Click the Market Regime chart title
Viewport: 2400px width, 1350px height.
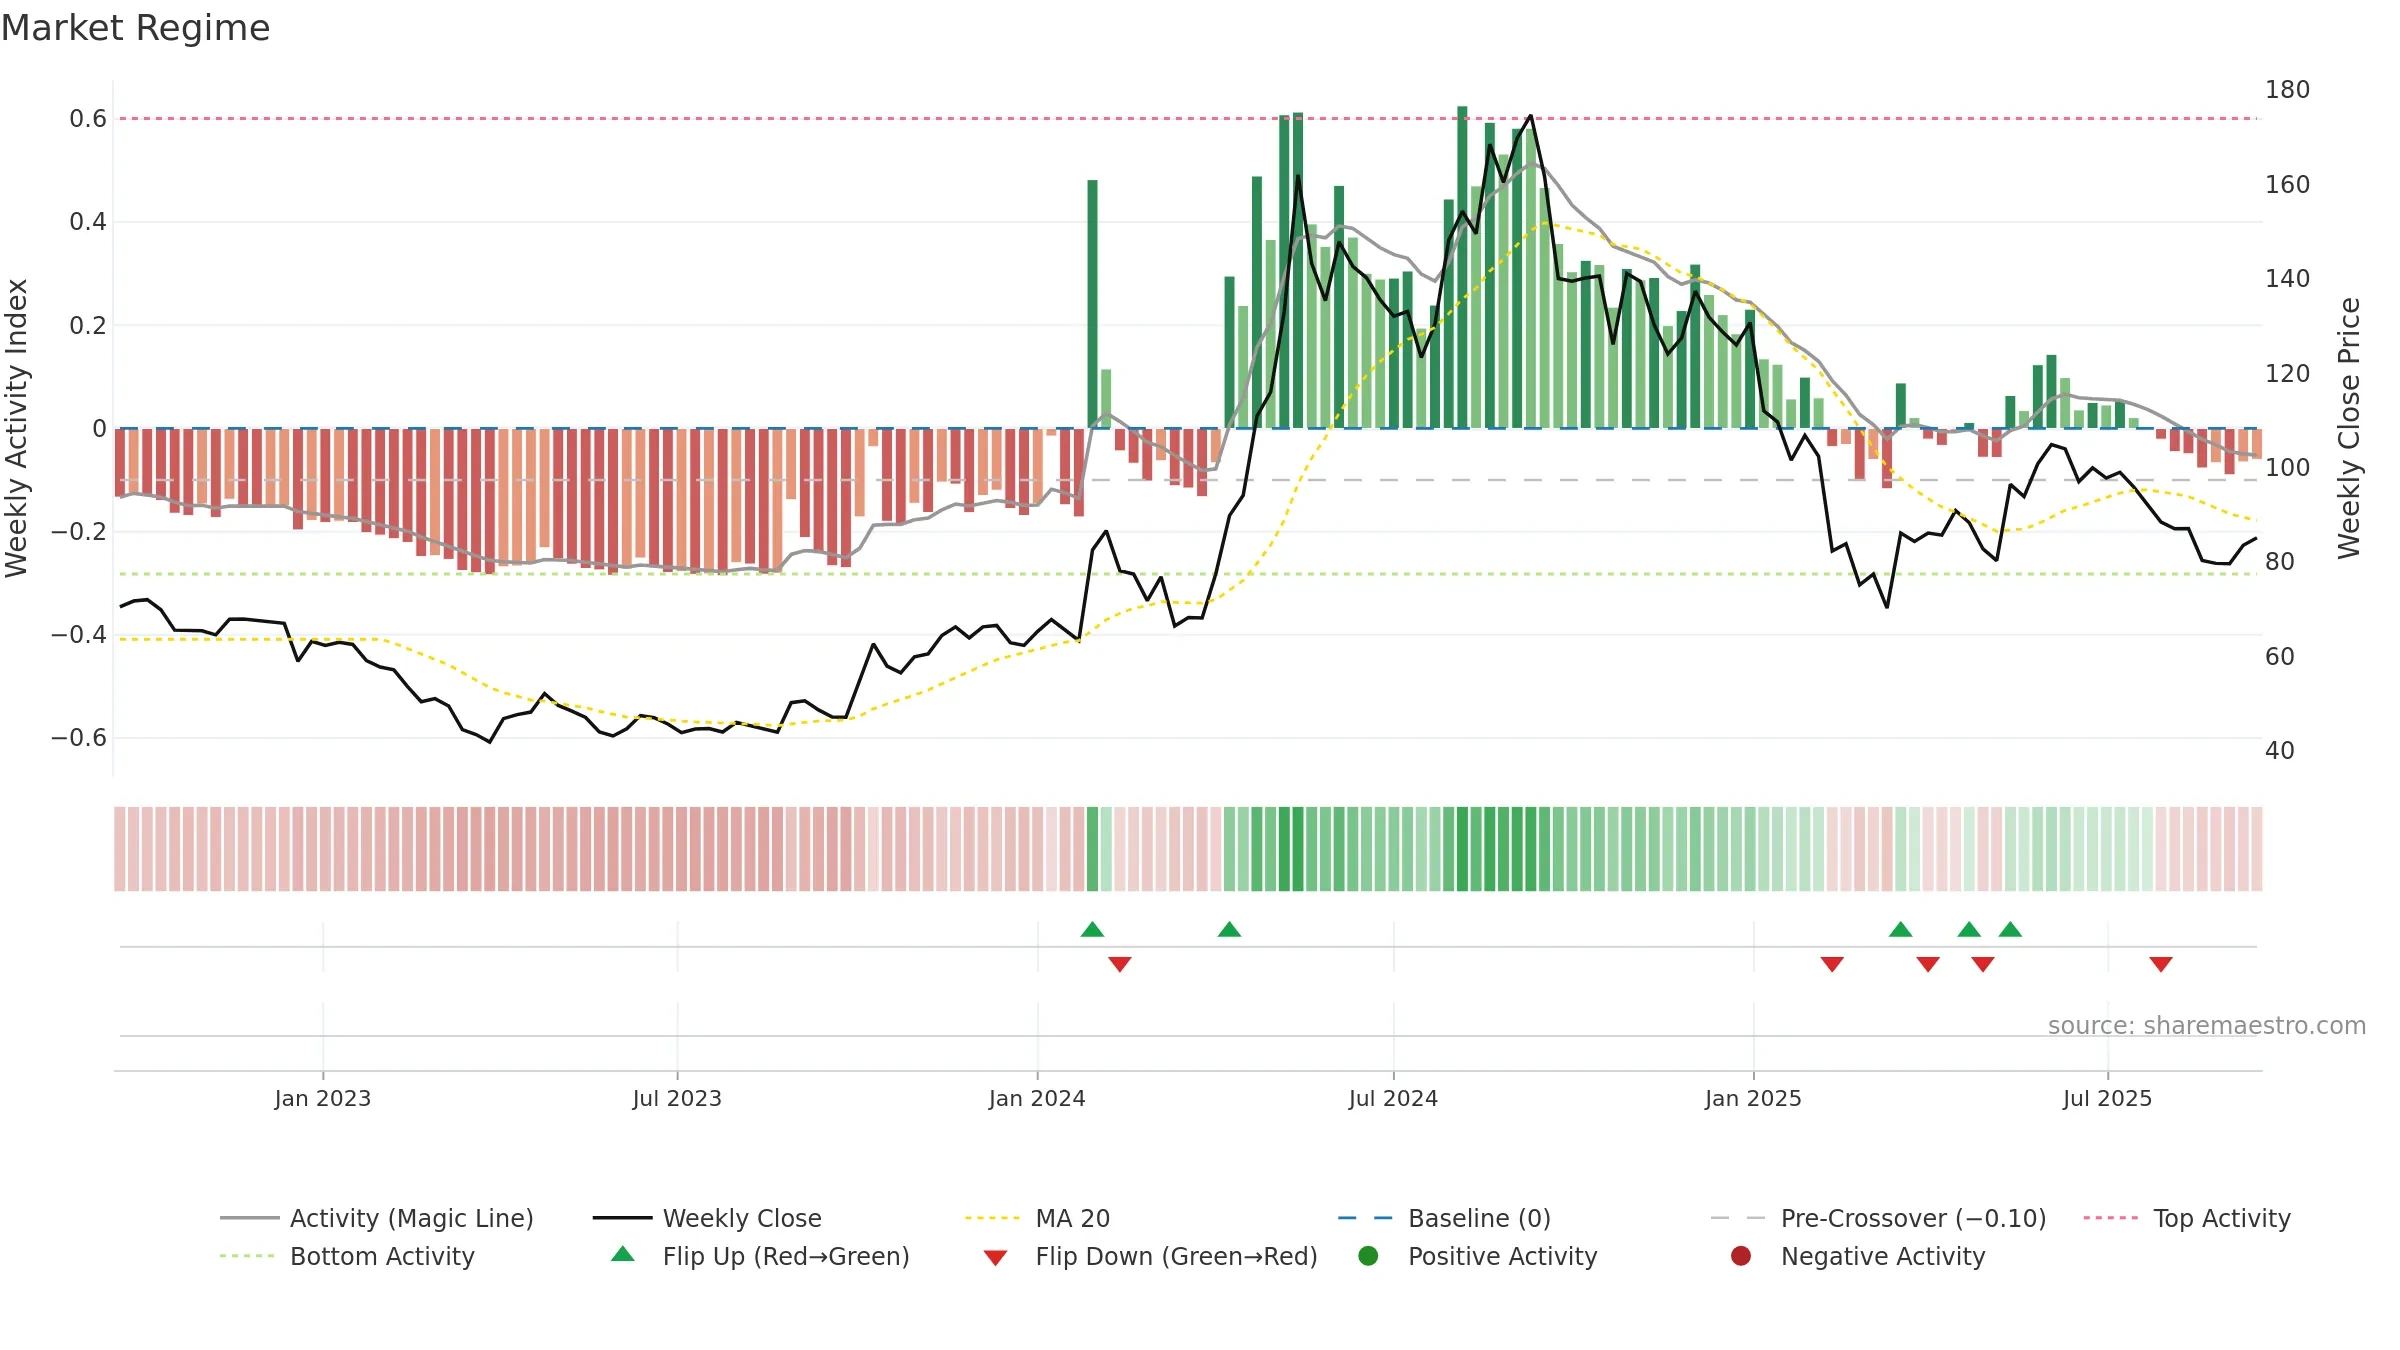pos(135,28)
